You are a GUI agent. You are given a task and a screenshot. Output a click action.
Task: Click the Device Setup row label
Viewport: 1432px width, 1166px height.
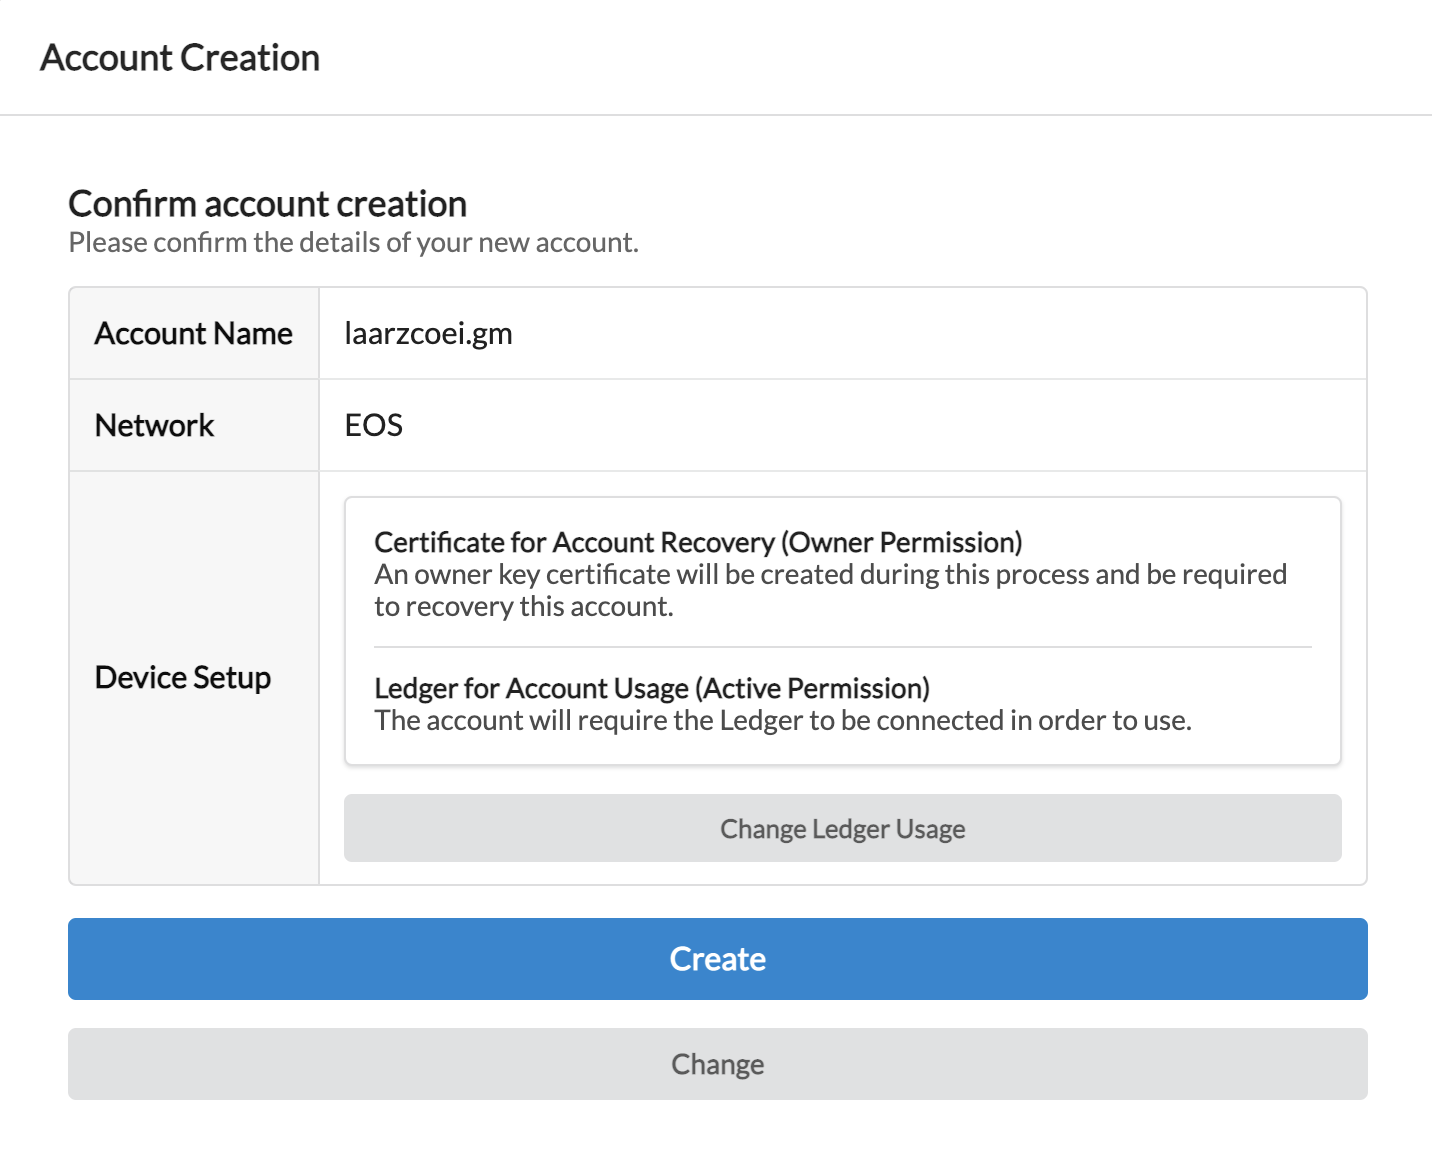[x=182, y=677]
